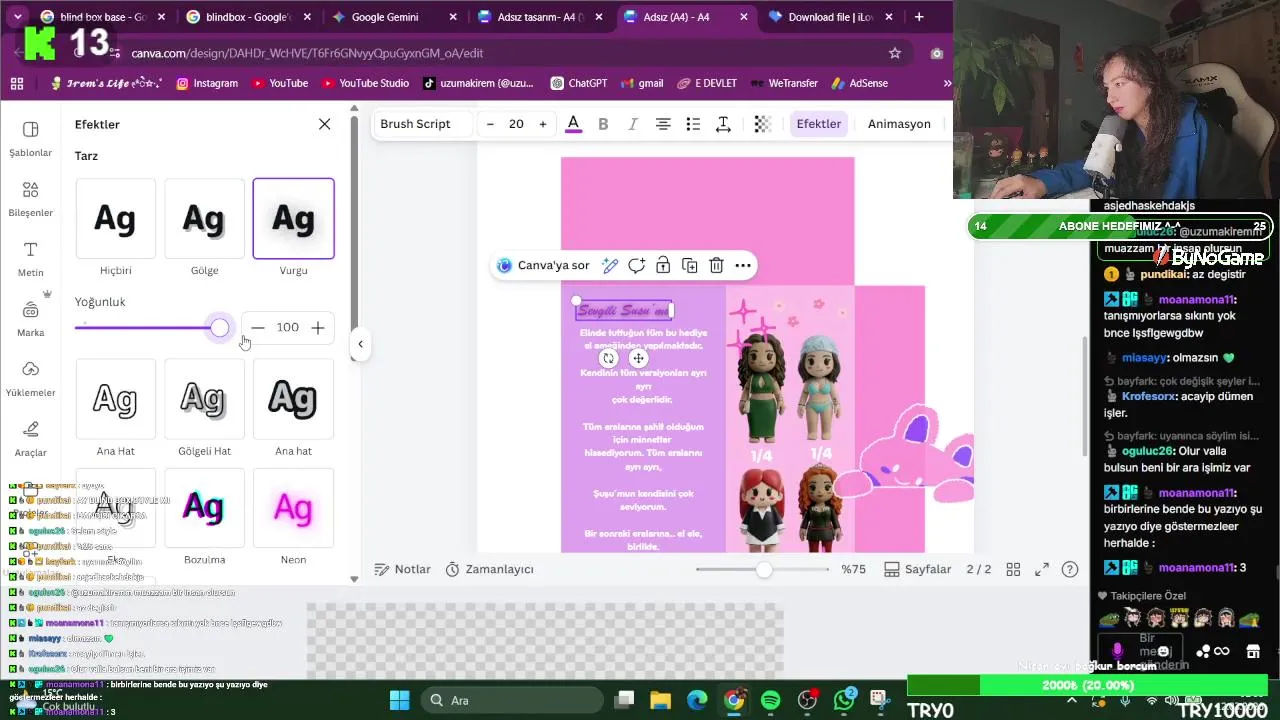Click the zoom slider handle
The width and height of the screenshot is (1280, 720).
point(764,569)
